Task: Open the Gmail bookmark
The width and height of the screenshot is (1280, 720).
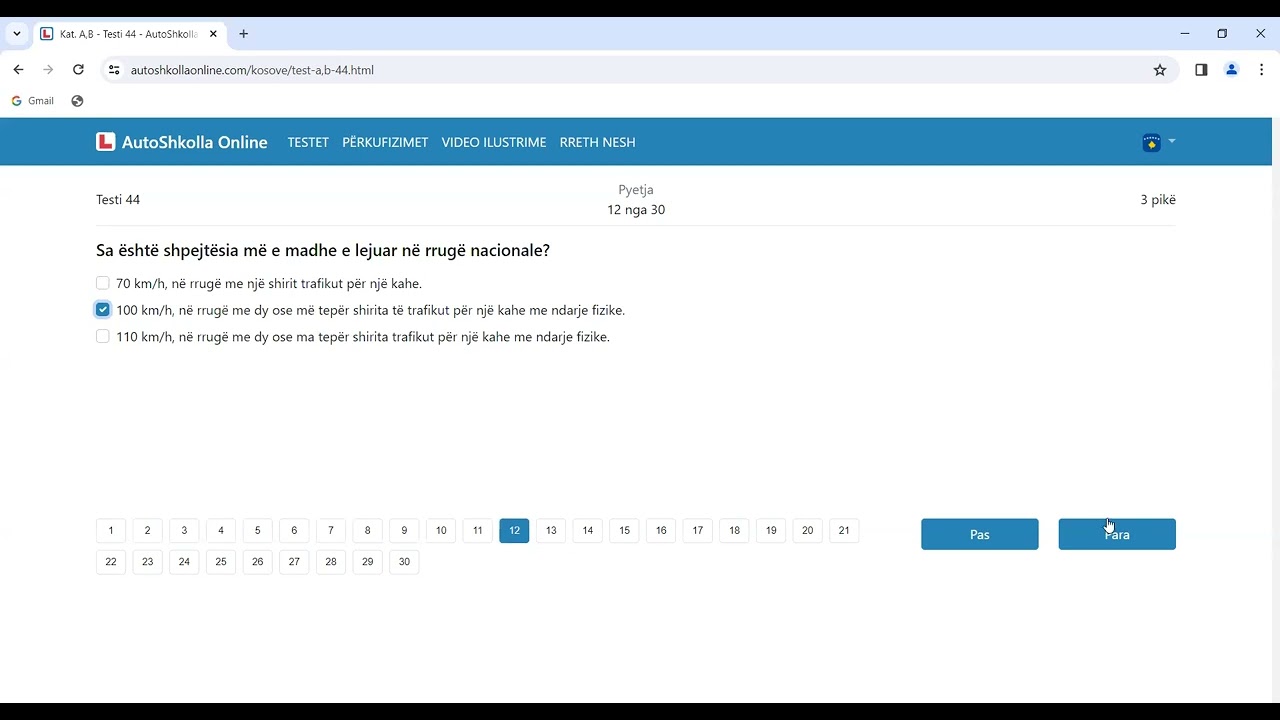Action: tap(33, 101)
